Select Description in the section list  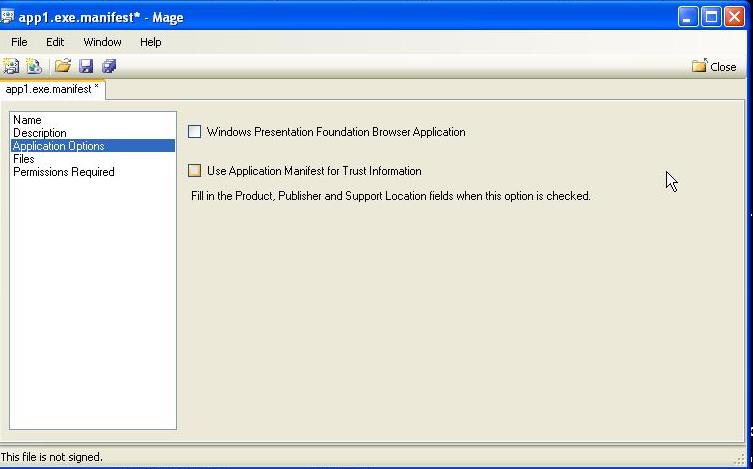93,132
